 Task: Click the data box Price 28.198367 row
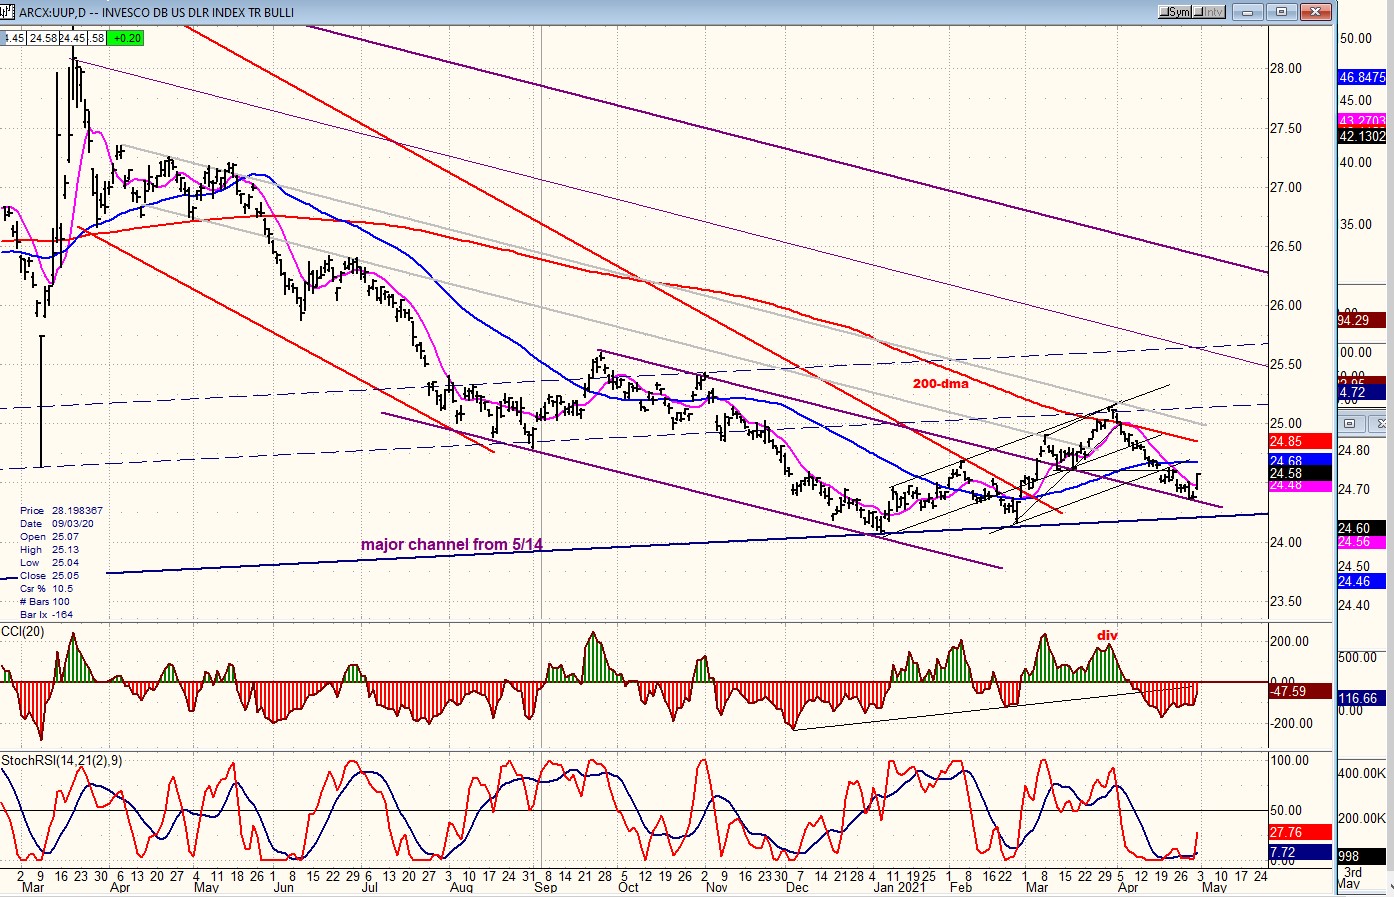tap(61, 511)
